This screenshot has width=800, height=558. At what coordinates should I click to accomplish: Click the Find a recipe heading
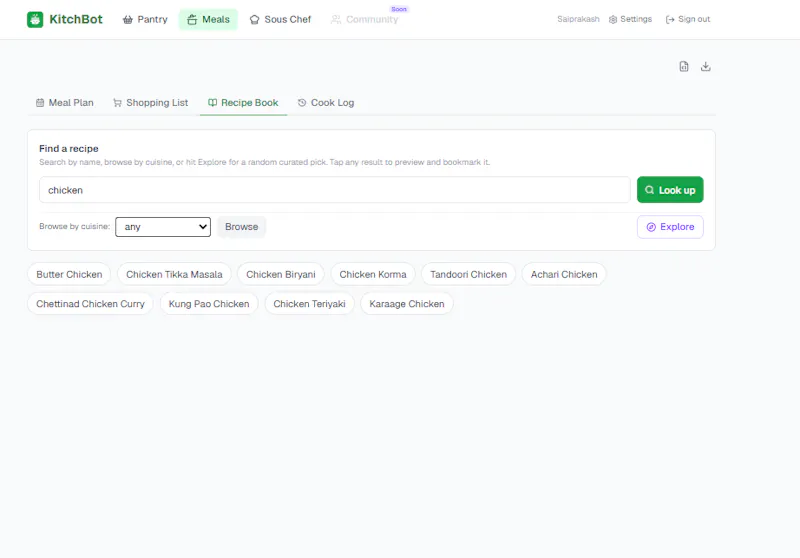(x=68, y=148)
